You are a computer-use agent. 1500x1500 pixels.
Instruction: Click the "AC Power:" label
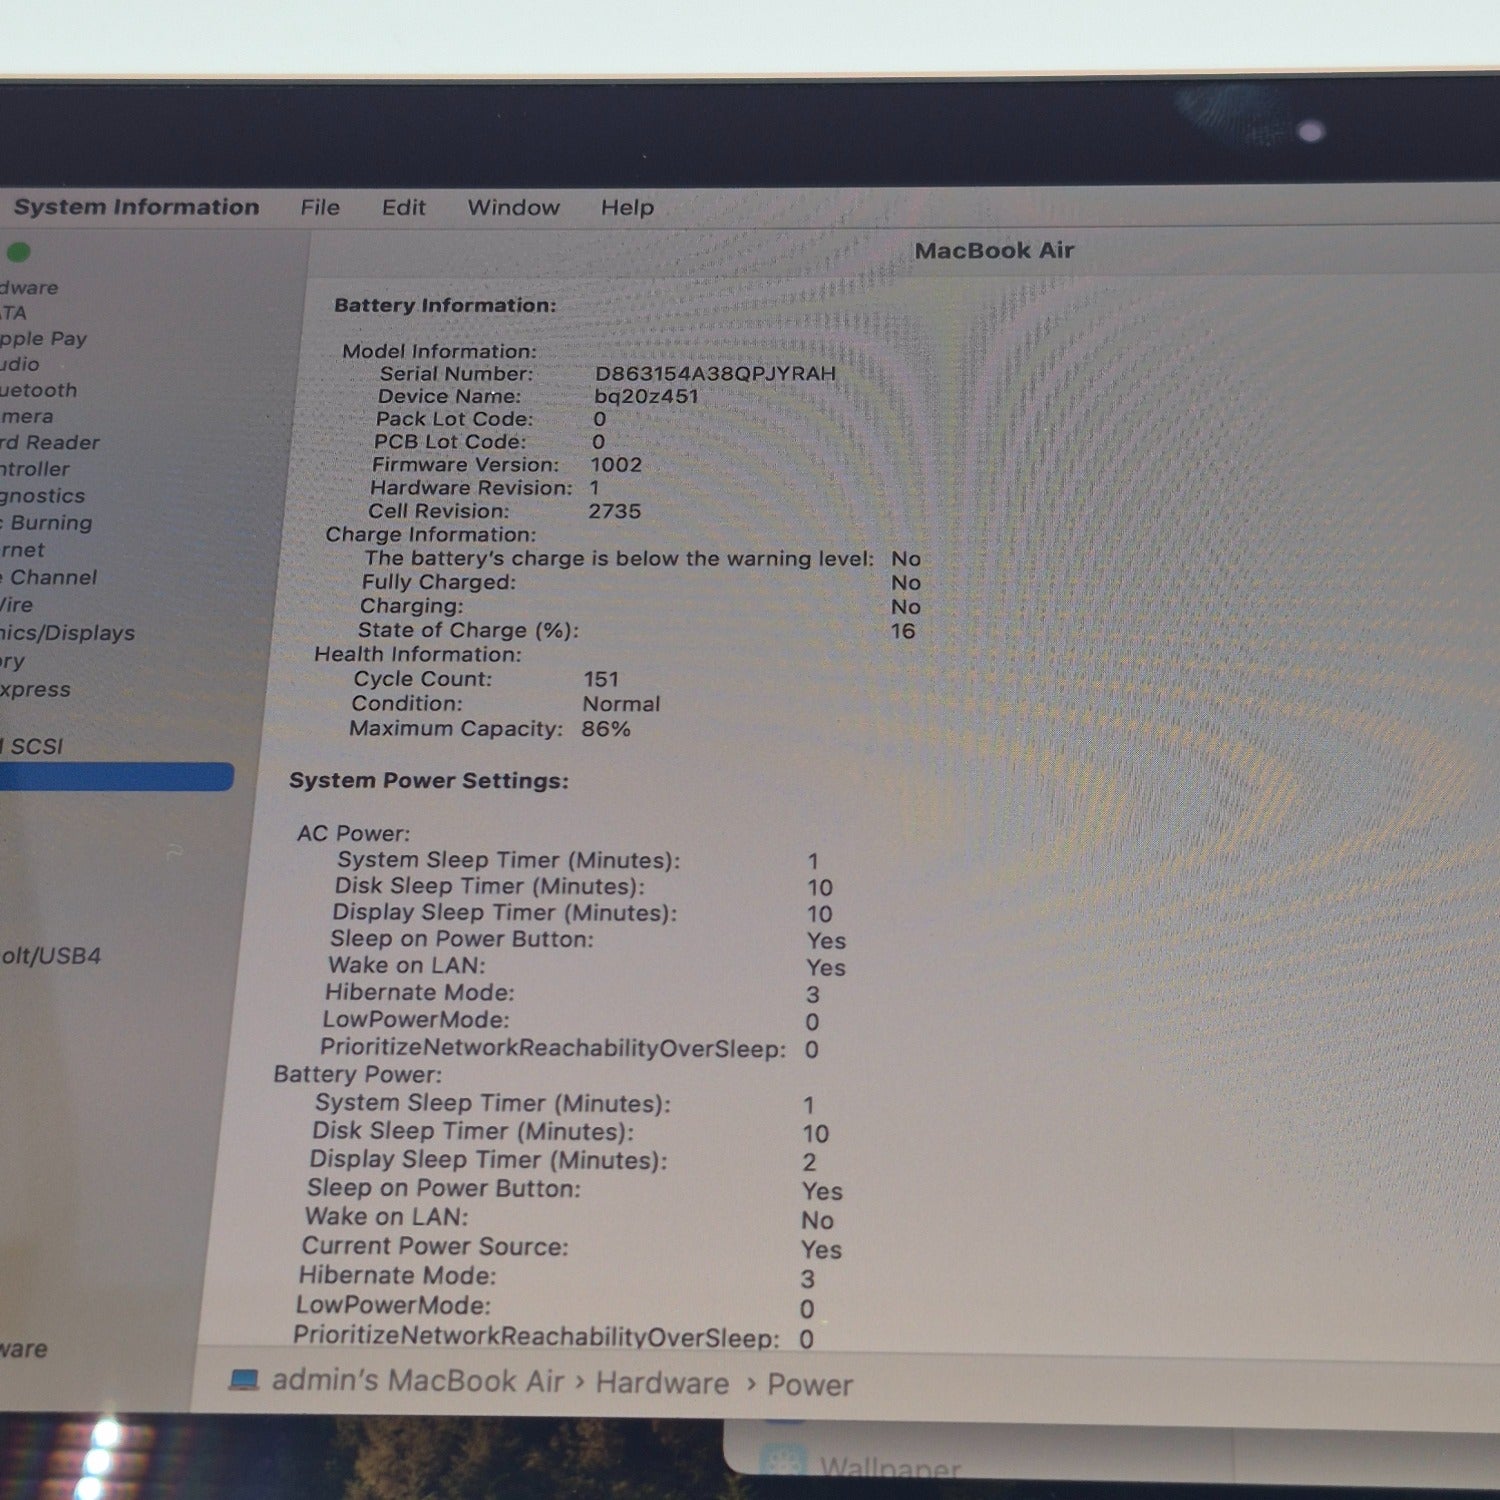[353, 833]
